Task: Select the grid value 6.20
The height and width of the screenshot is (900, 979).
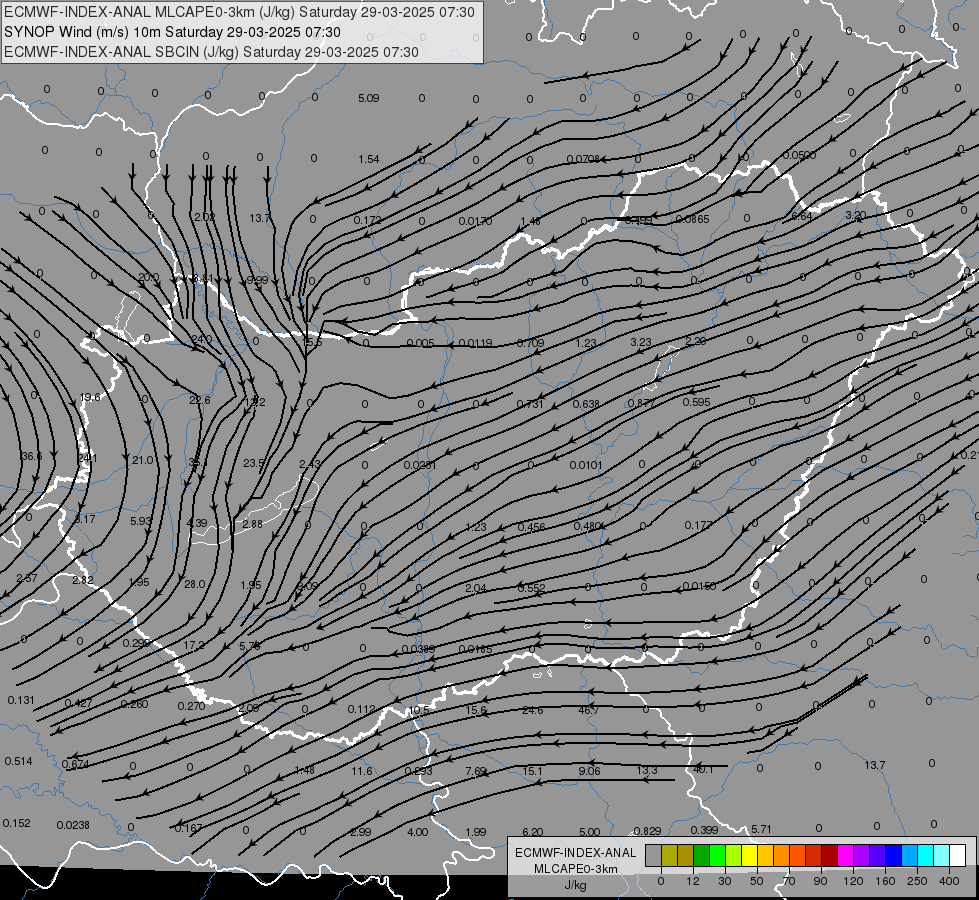Action: 533,832
